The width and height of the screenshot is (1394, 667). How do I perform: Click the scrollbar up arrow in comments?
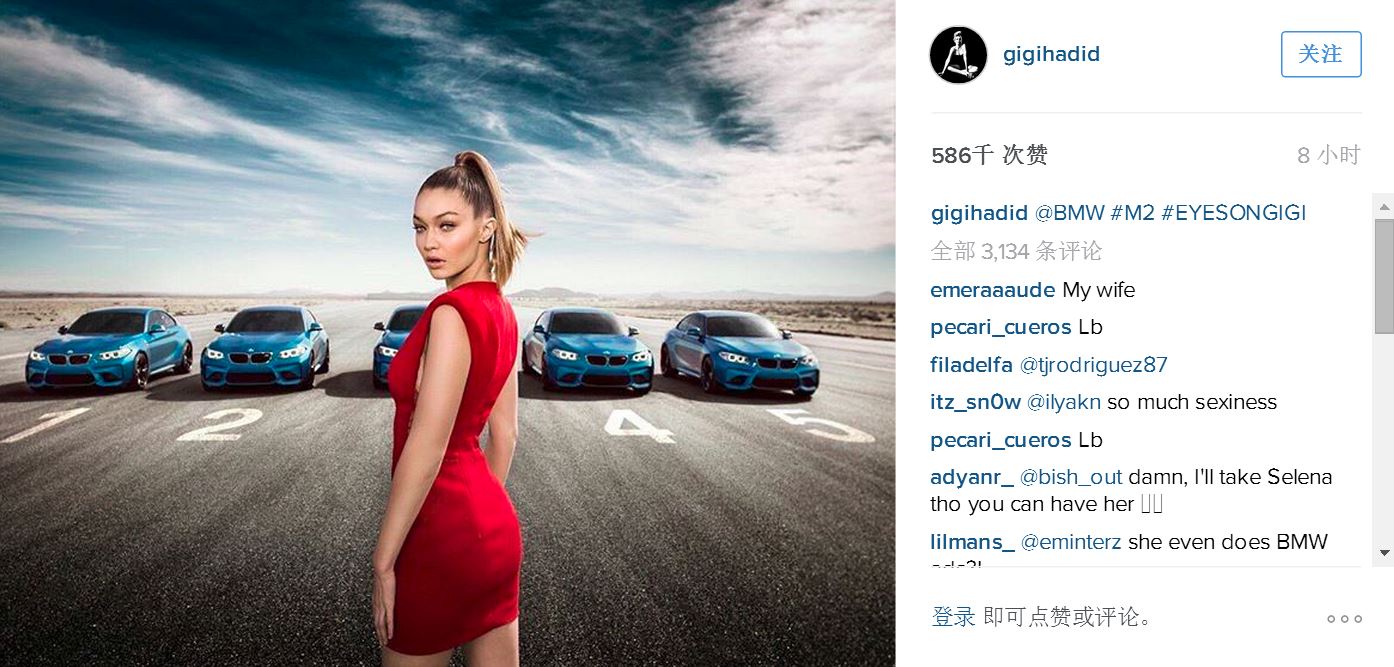[x=1384, y=206]
